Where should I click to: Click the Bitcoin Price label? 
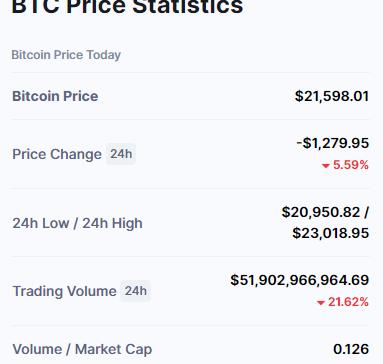(55, 96)
